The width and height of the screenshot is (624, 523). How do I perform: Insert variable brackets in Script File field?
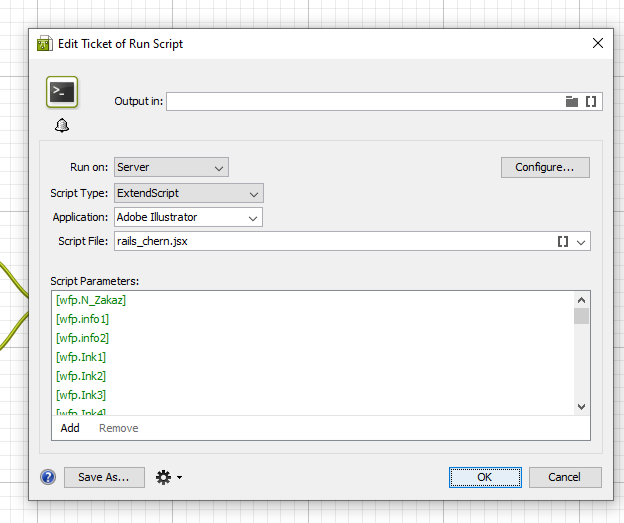563,241
